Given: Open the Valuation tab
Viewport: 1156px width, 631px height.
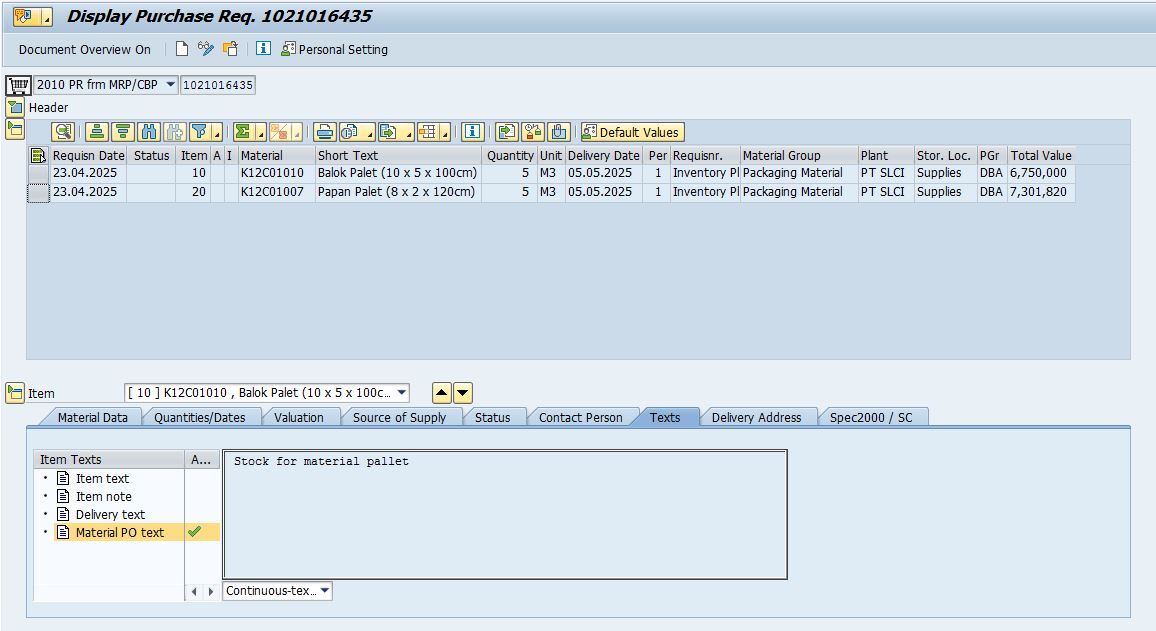Looking at the screenshot, I should [x=299, y=417].
